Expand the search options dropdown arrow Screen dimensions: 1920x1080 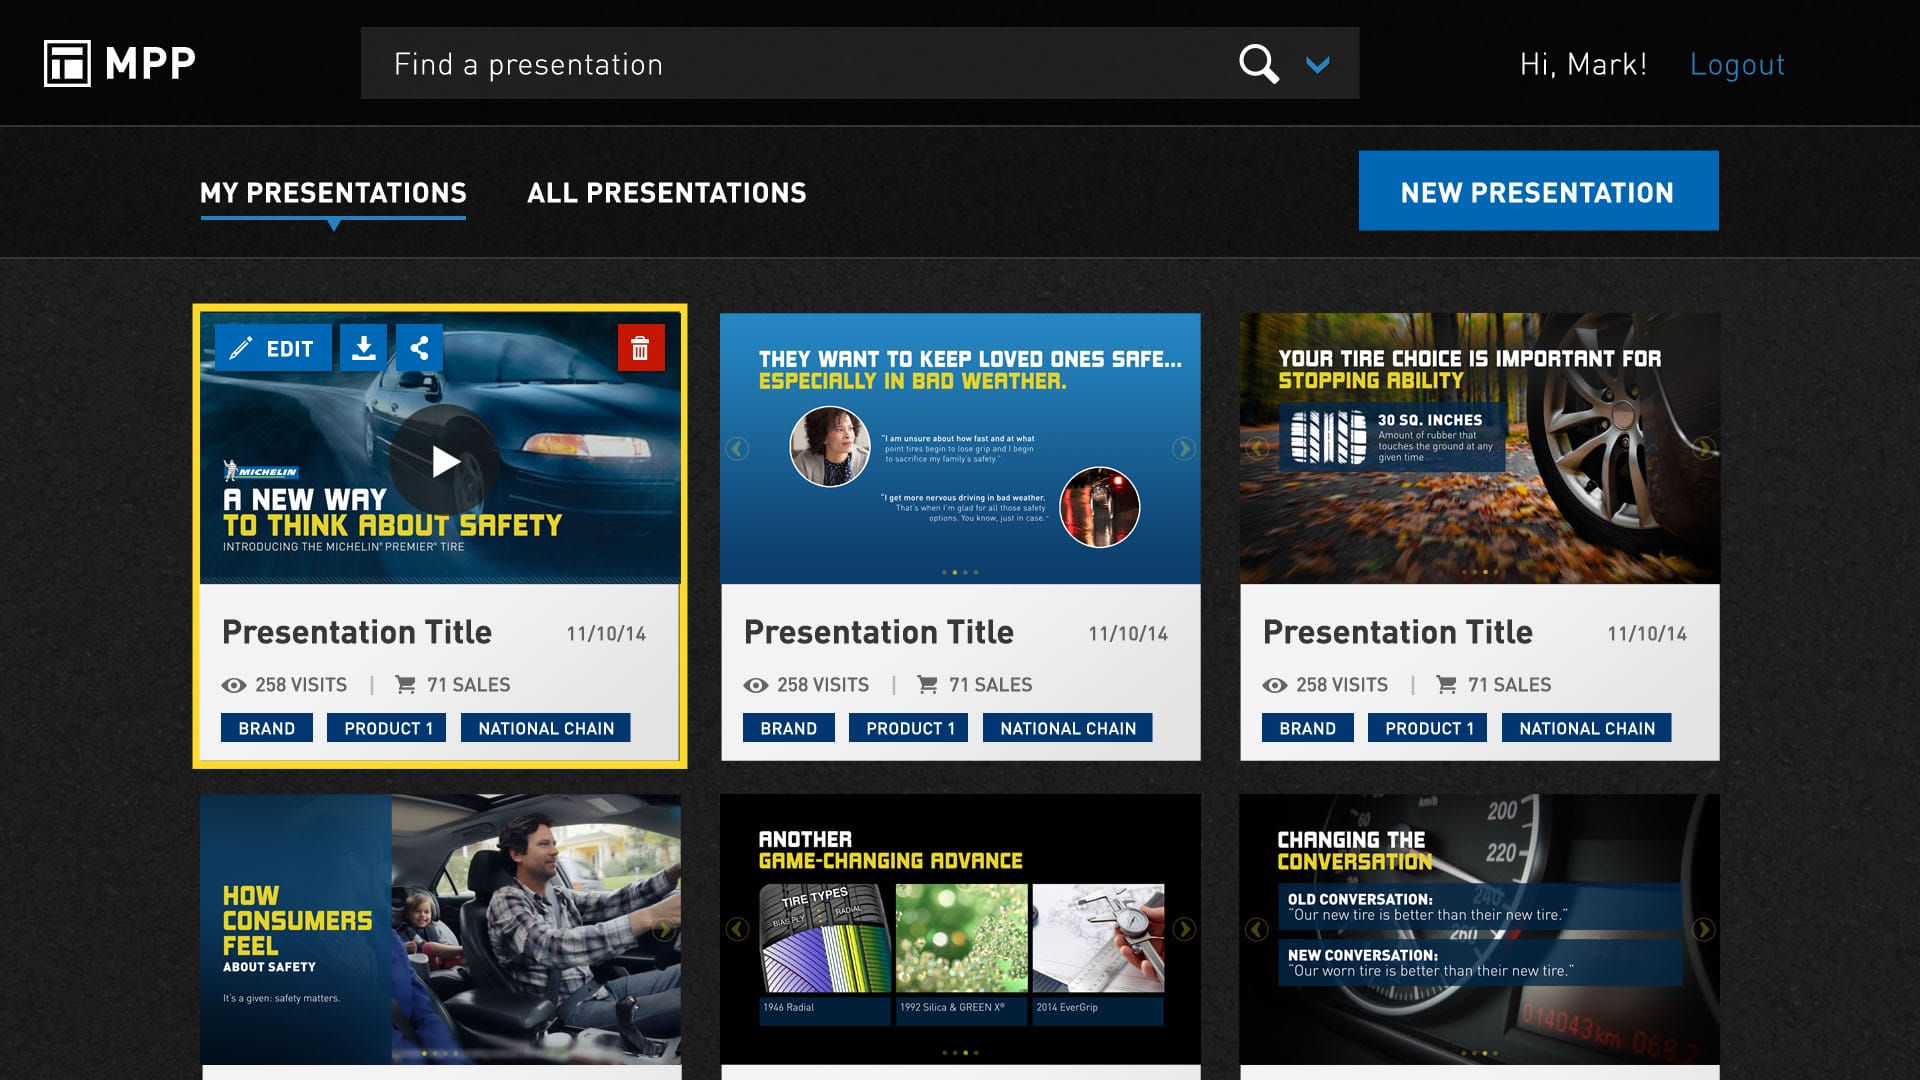(1318, 65)
